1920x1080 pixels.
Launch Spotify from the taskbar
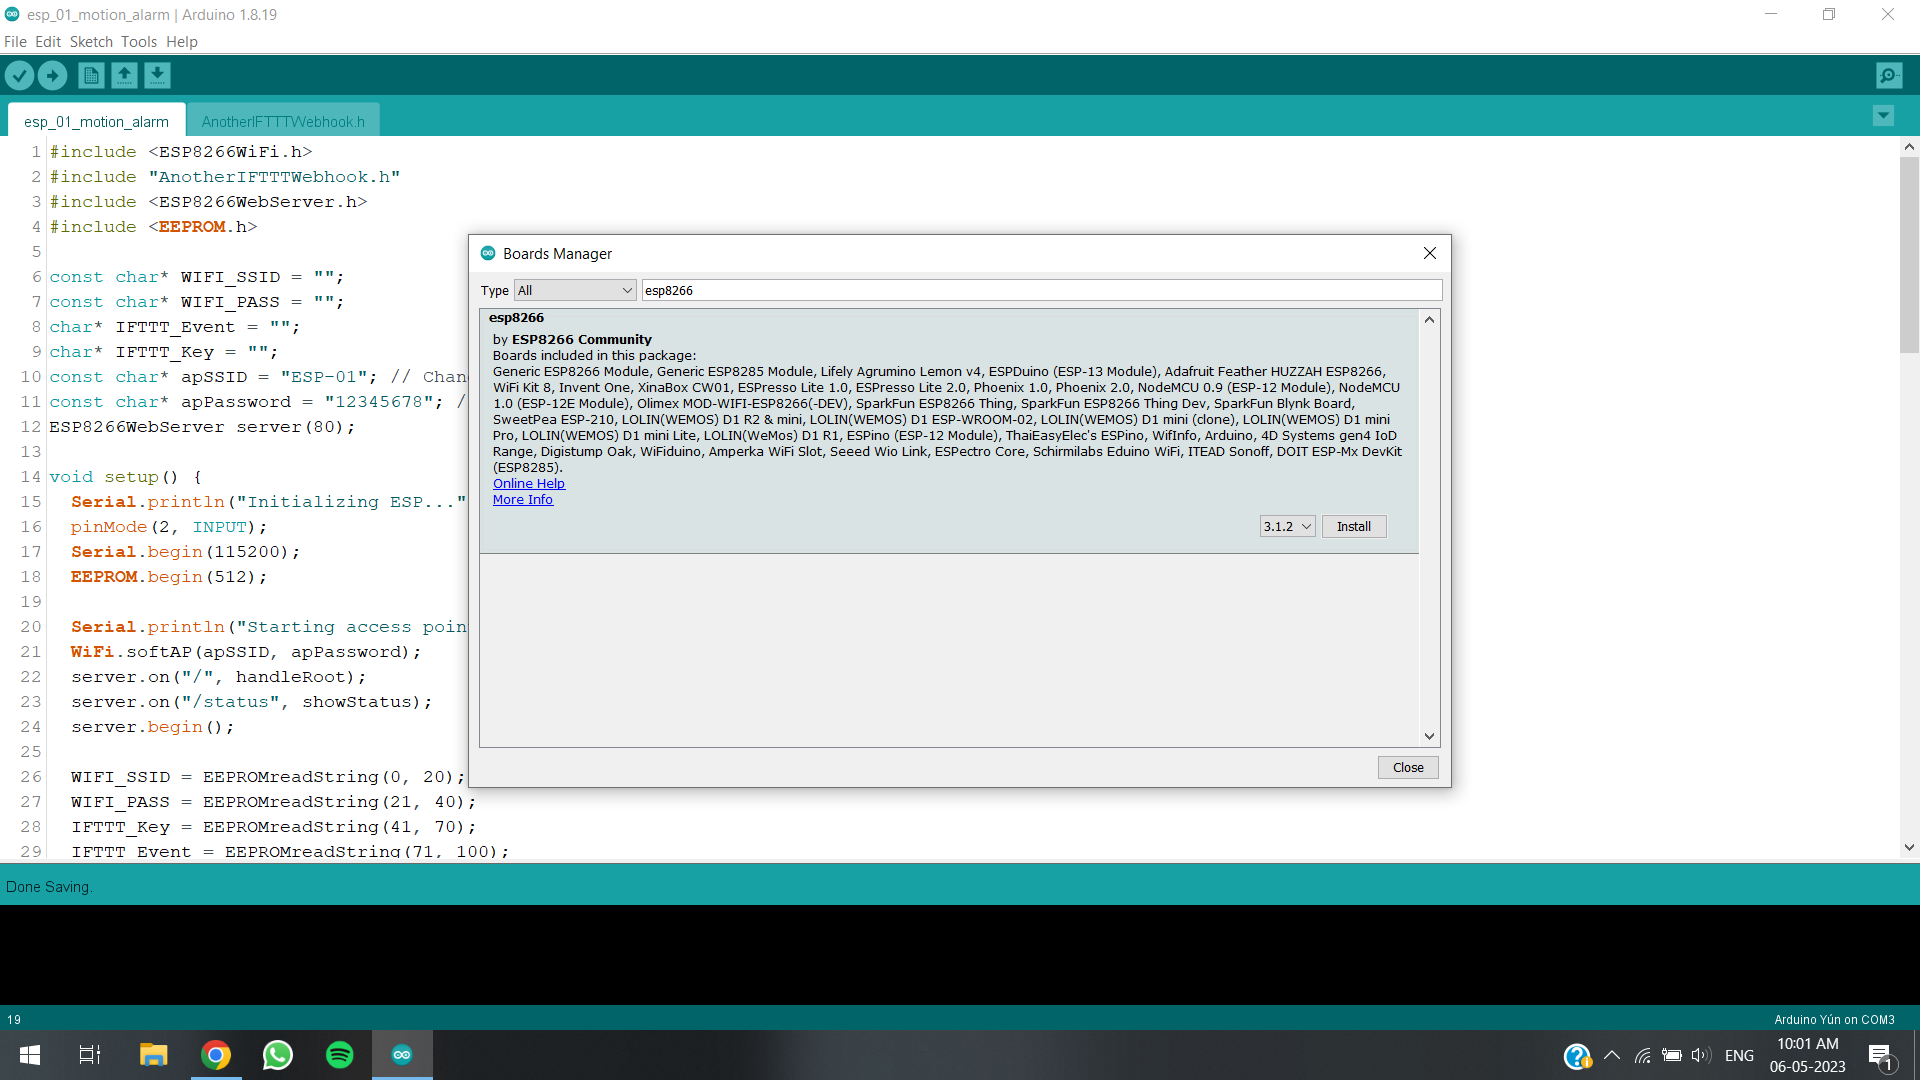click(x=339, y=1054)
